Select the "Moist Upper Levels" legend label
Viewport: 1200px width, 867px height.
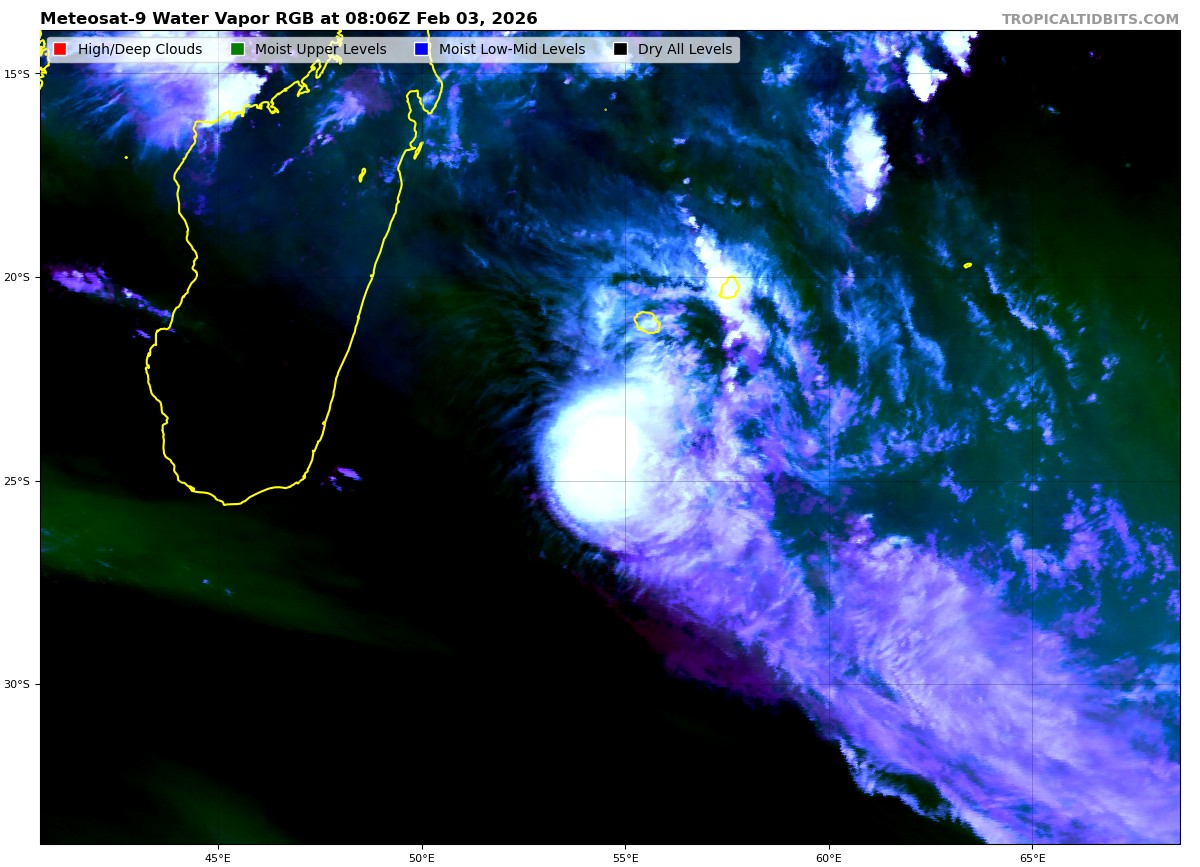(320, 49)
